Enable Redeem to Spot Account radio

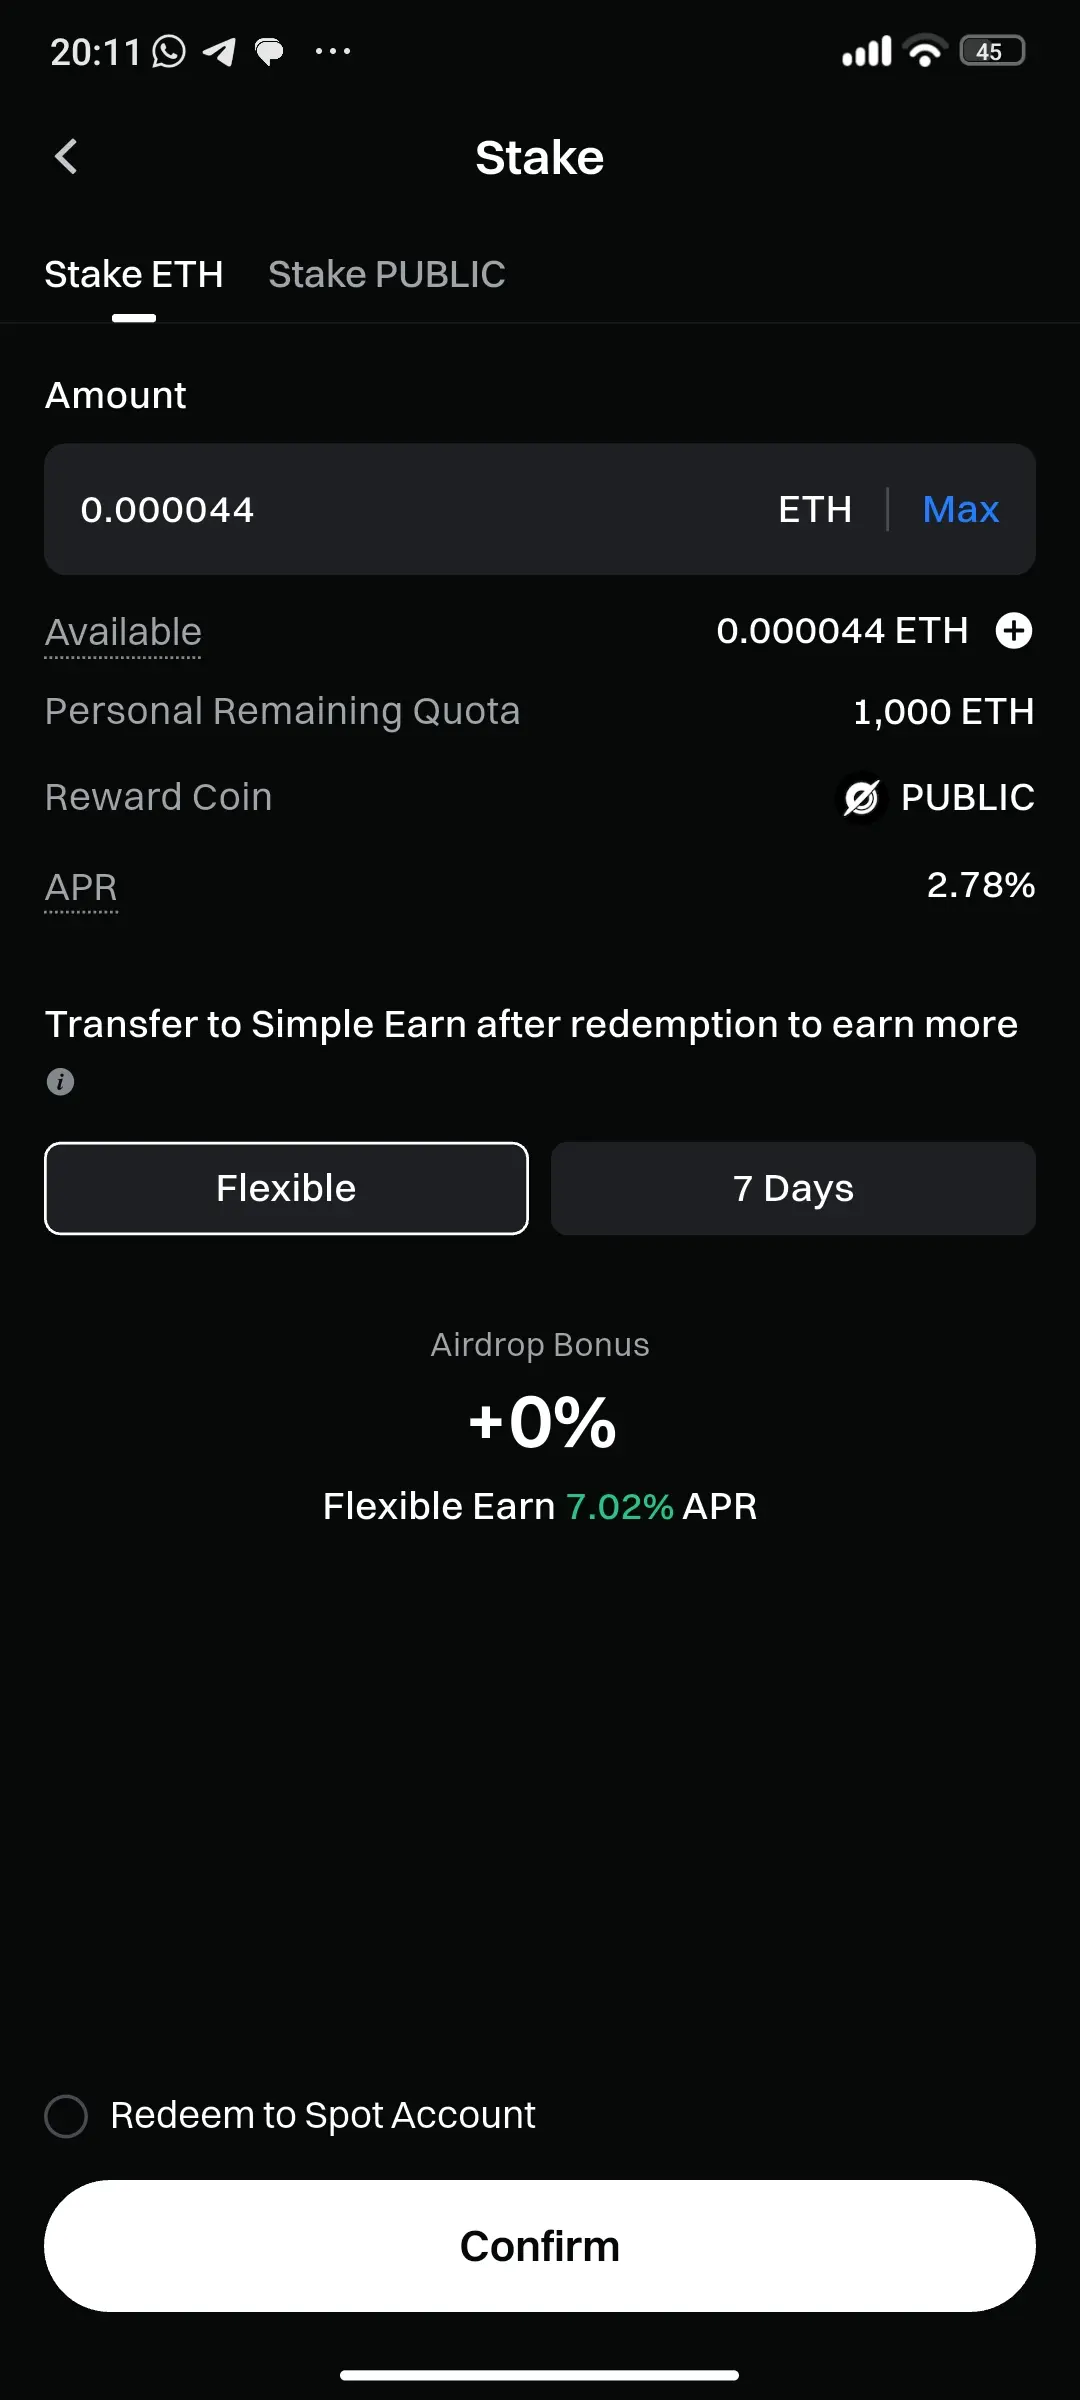66,2116
